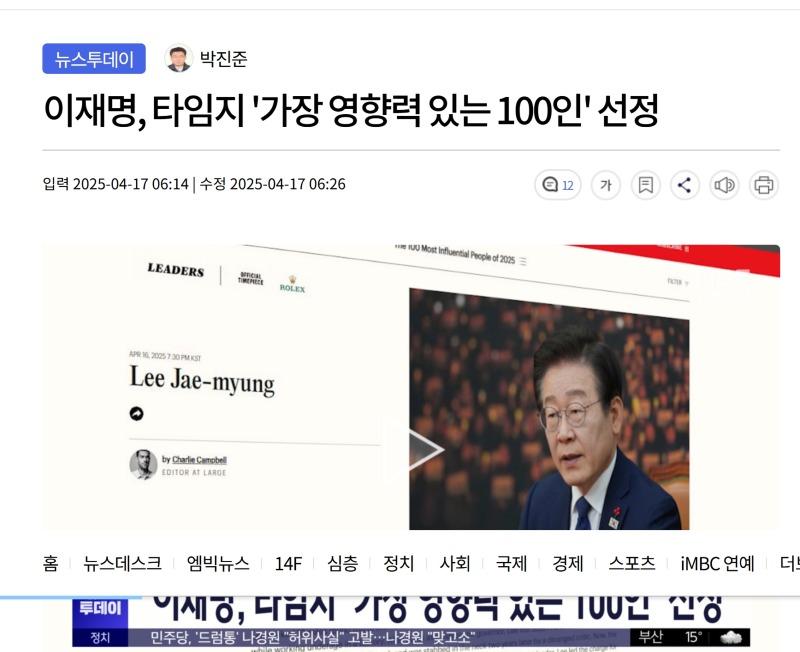Viewport: 800px width, 652px height.
Task: Open the share icon
Action: click(685, 185)
